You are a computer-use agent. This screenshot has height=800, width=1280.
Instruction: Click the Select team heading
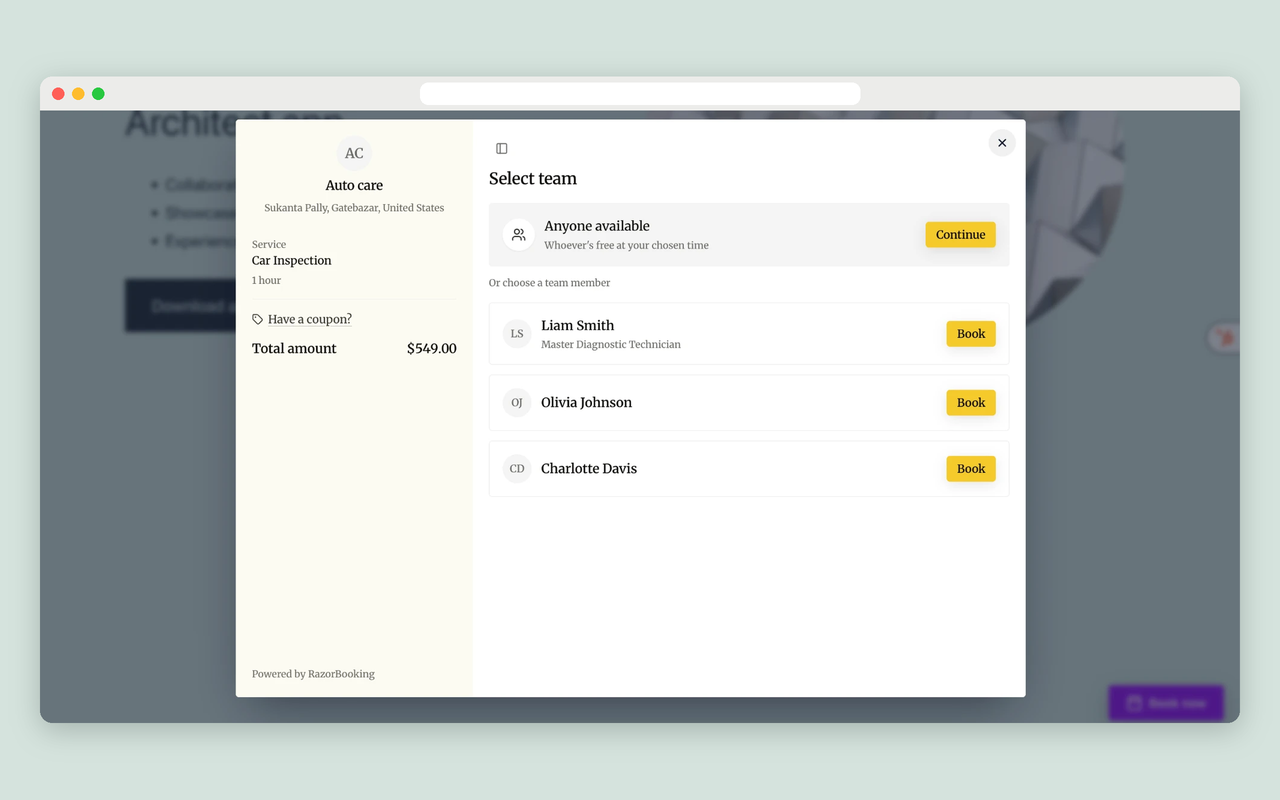tap(533, 179)
